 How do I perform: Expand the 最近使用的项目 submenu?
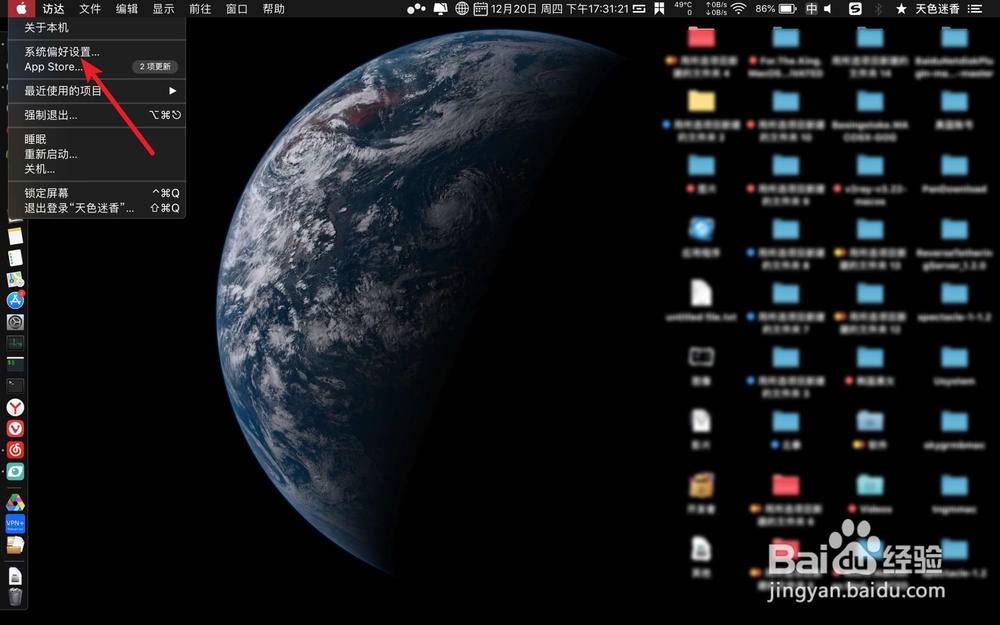[x=96, y=91]
